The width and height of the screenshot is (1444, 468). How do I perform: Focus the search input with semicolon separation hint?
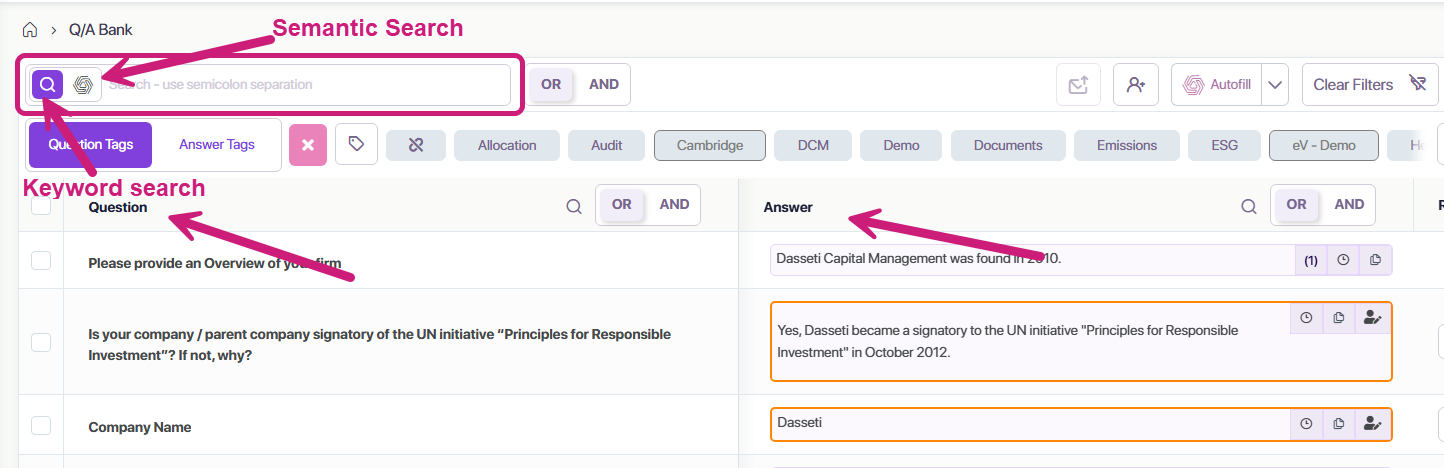(x=308, y=85)
